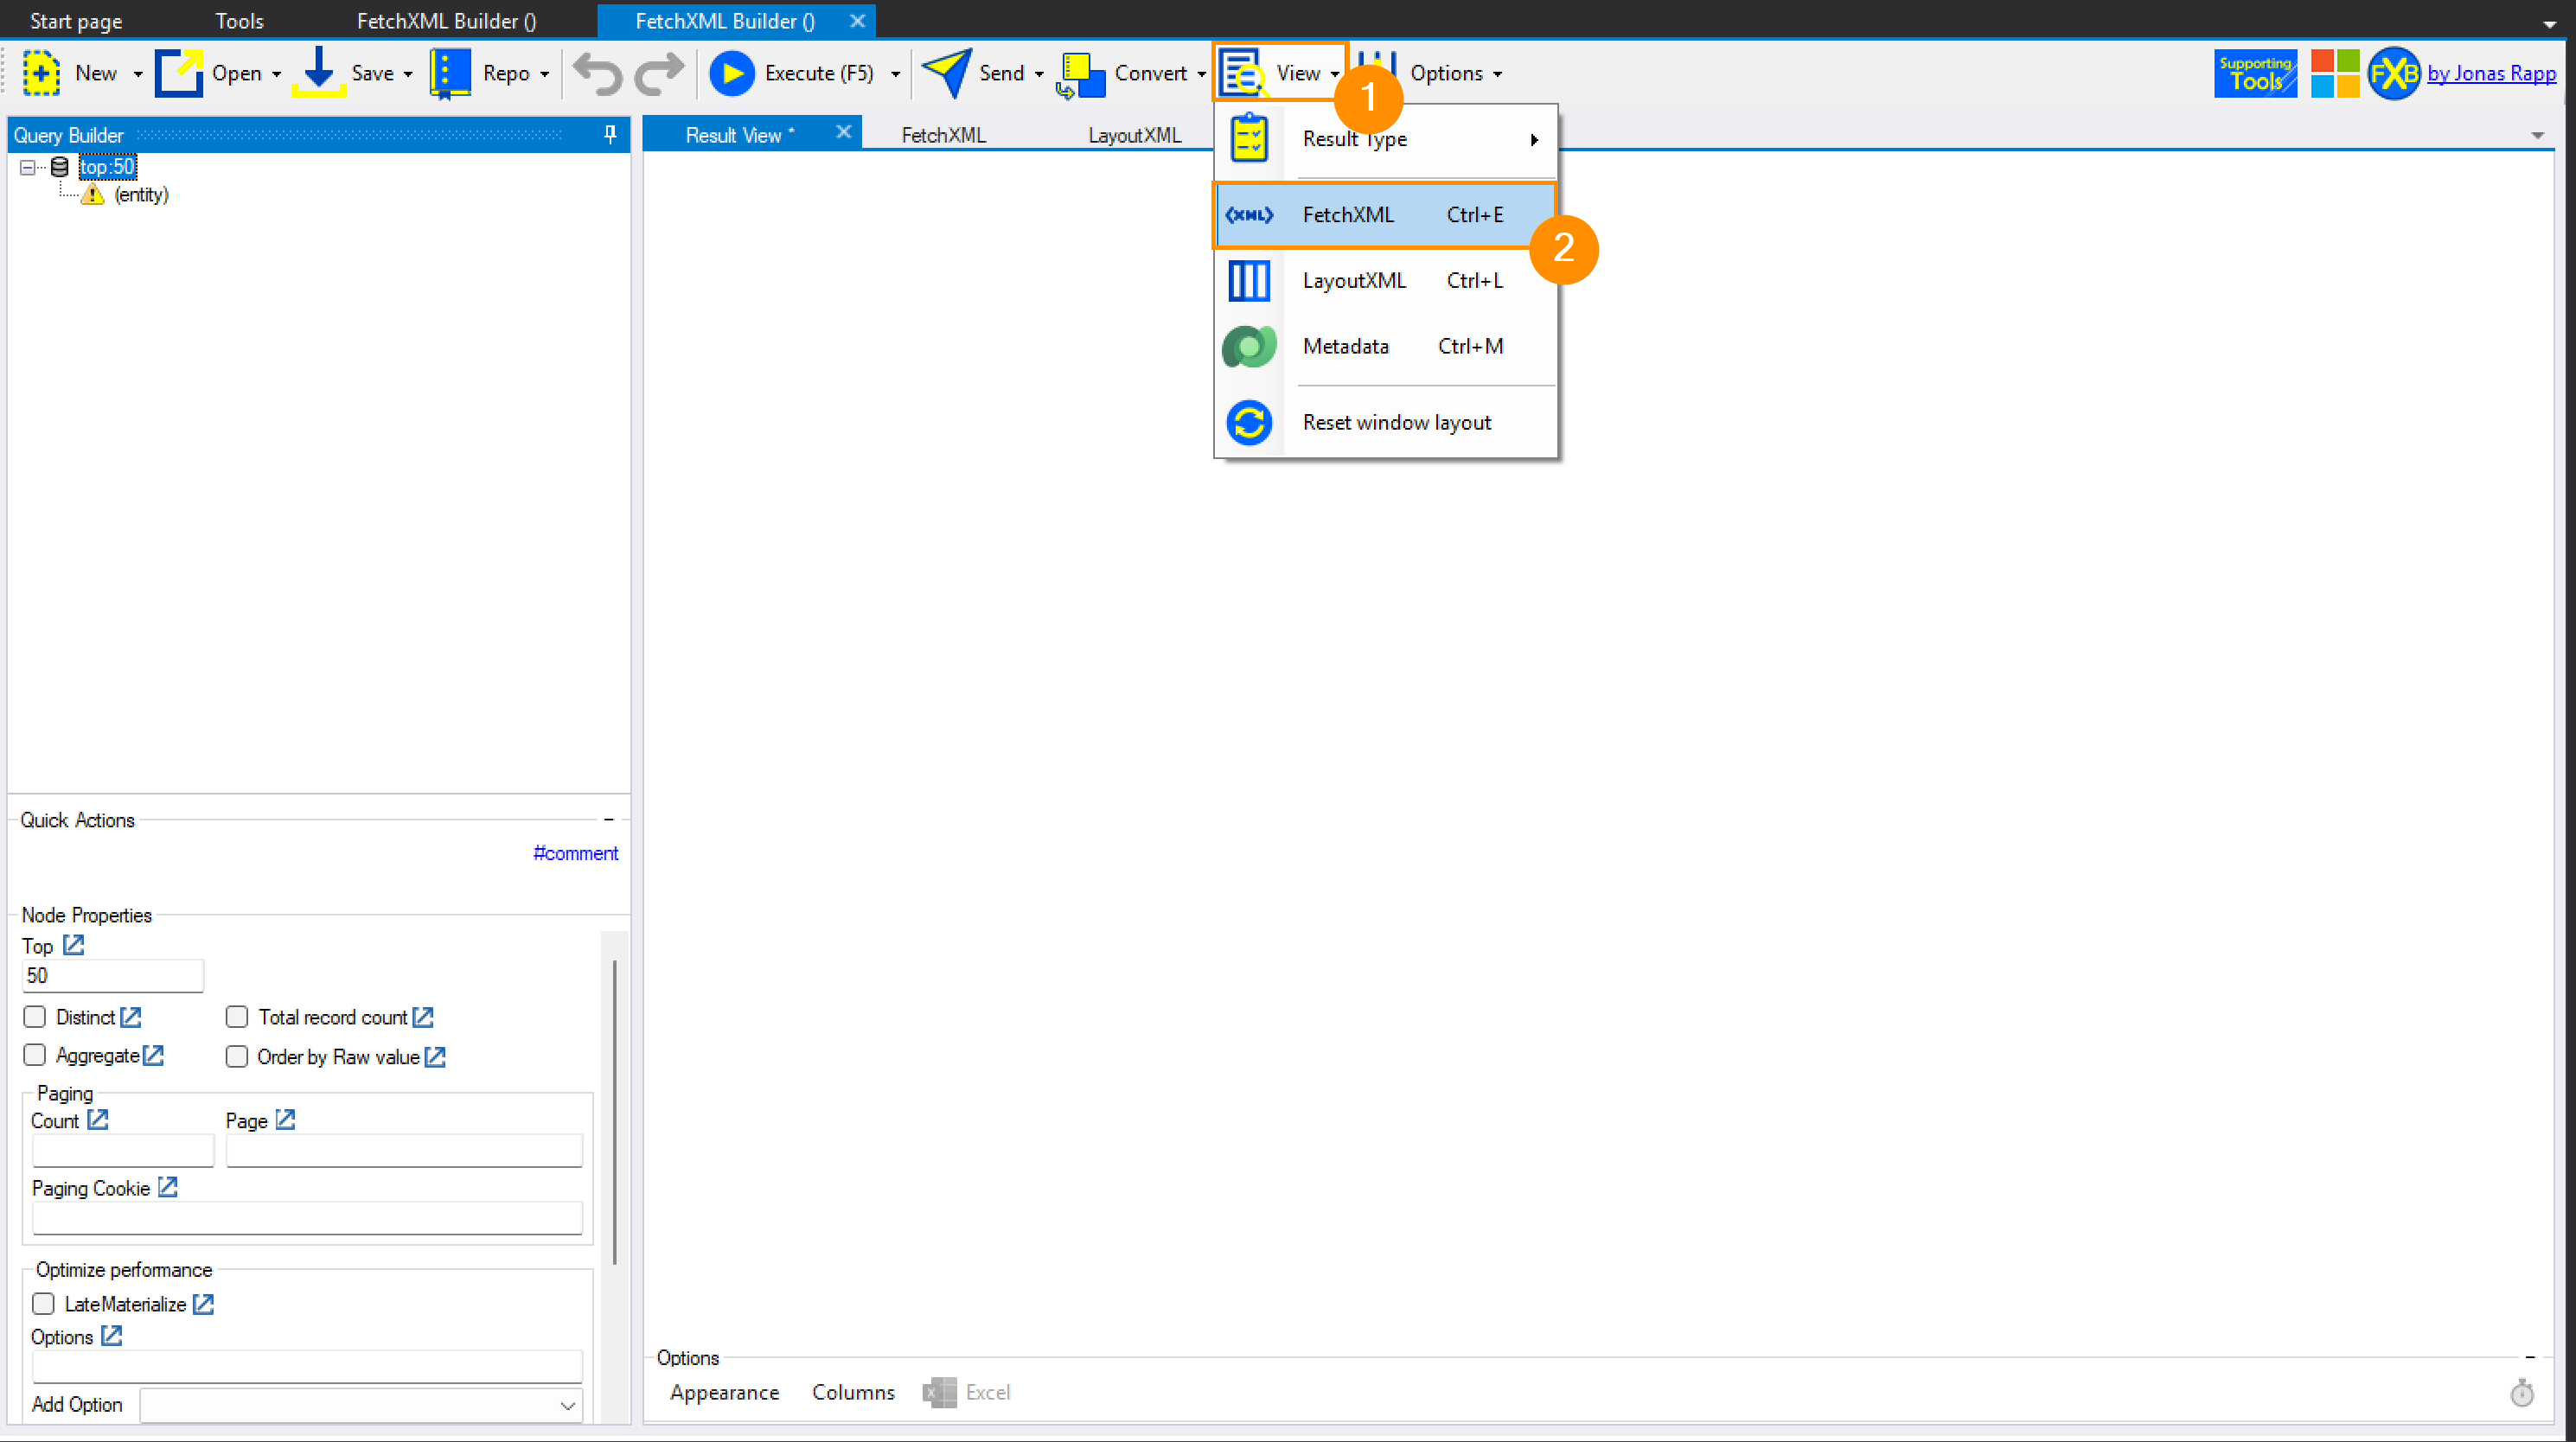Click the #comment quick action link
2576x1442 pixels.
click(575, 853)
